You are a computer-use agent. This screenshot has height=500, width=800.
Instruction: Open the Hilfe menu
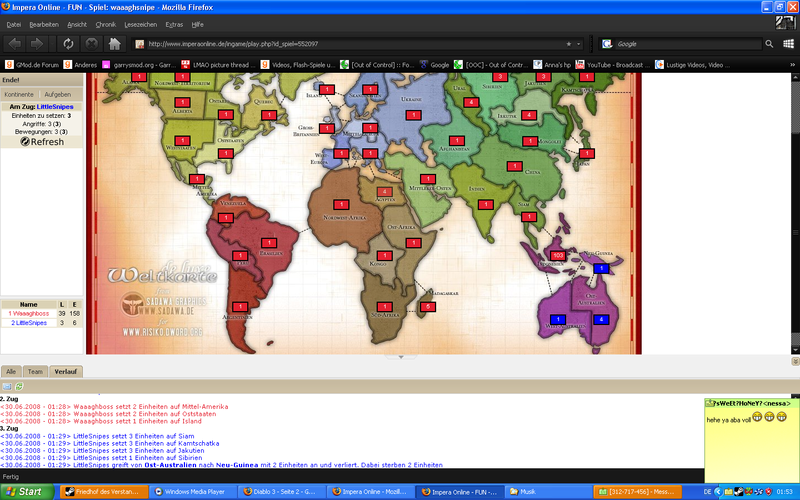[197, 24]
